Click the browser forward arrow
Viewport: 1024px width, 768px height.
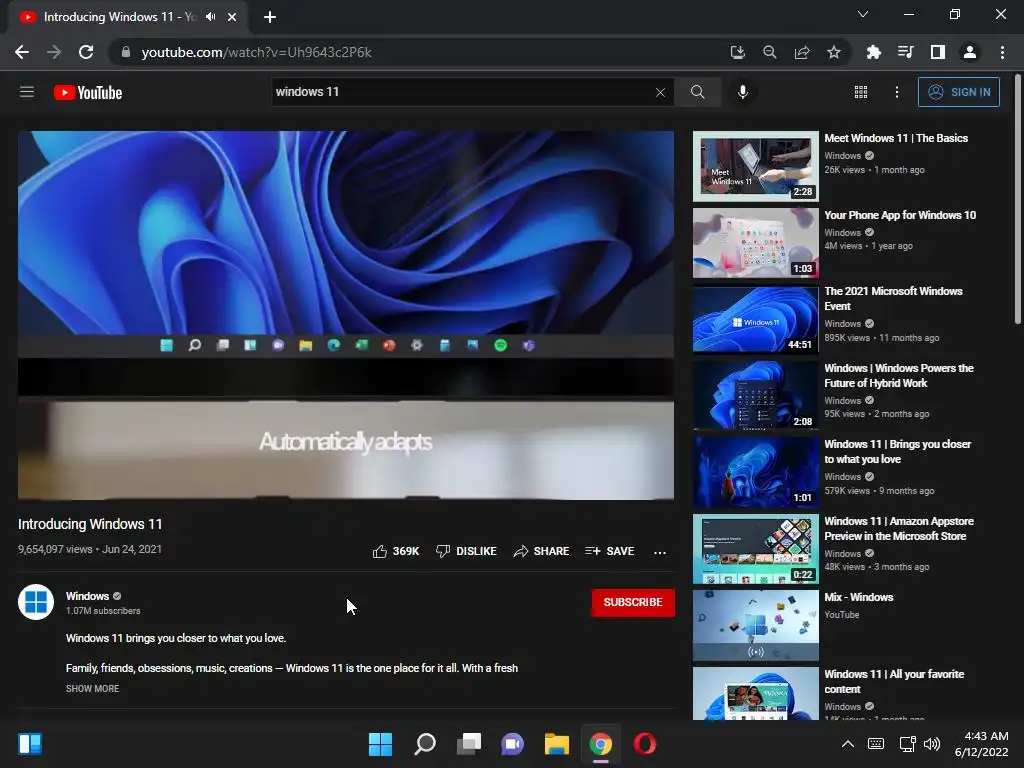click(x=54, y=52)
